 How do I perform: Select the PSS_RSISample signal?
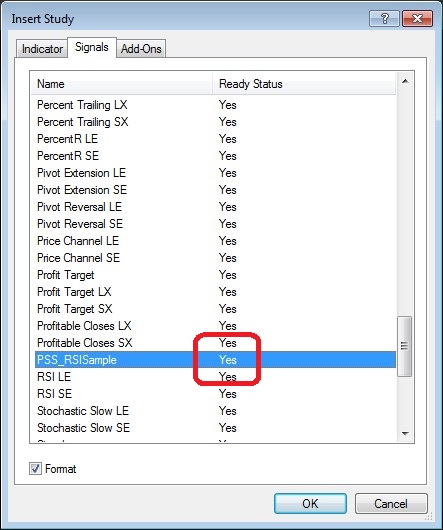(x=215, y=360)
